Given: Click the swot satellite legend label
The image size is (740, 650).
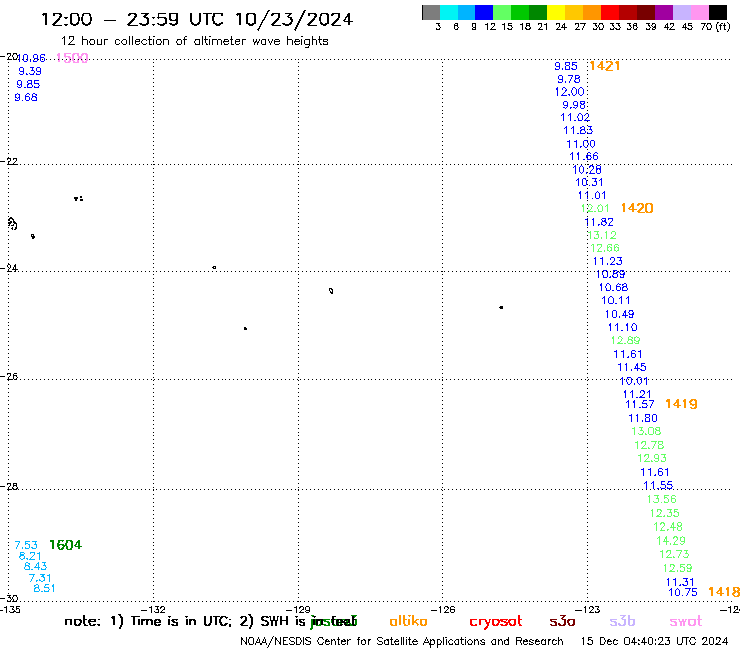Looking at the screenshot, I should coord(686,622).
